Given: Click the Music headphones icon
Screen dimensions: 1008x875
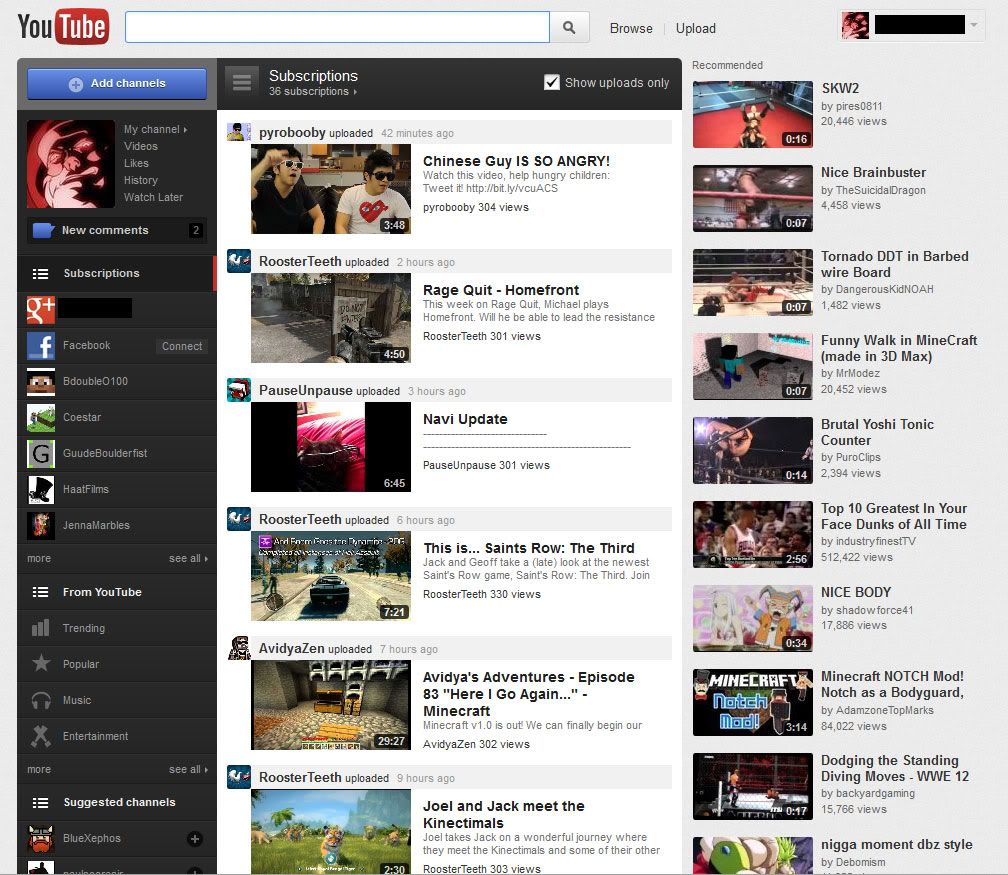Looking at the screenshot, I should point(41,700).
